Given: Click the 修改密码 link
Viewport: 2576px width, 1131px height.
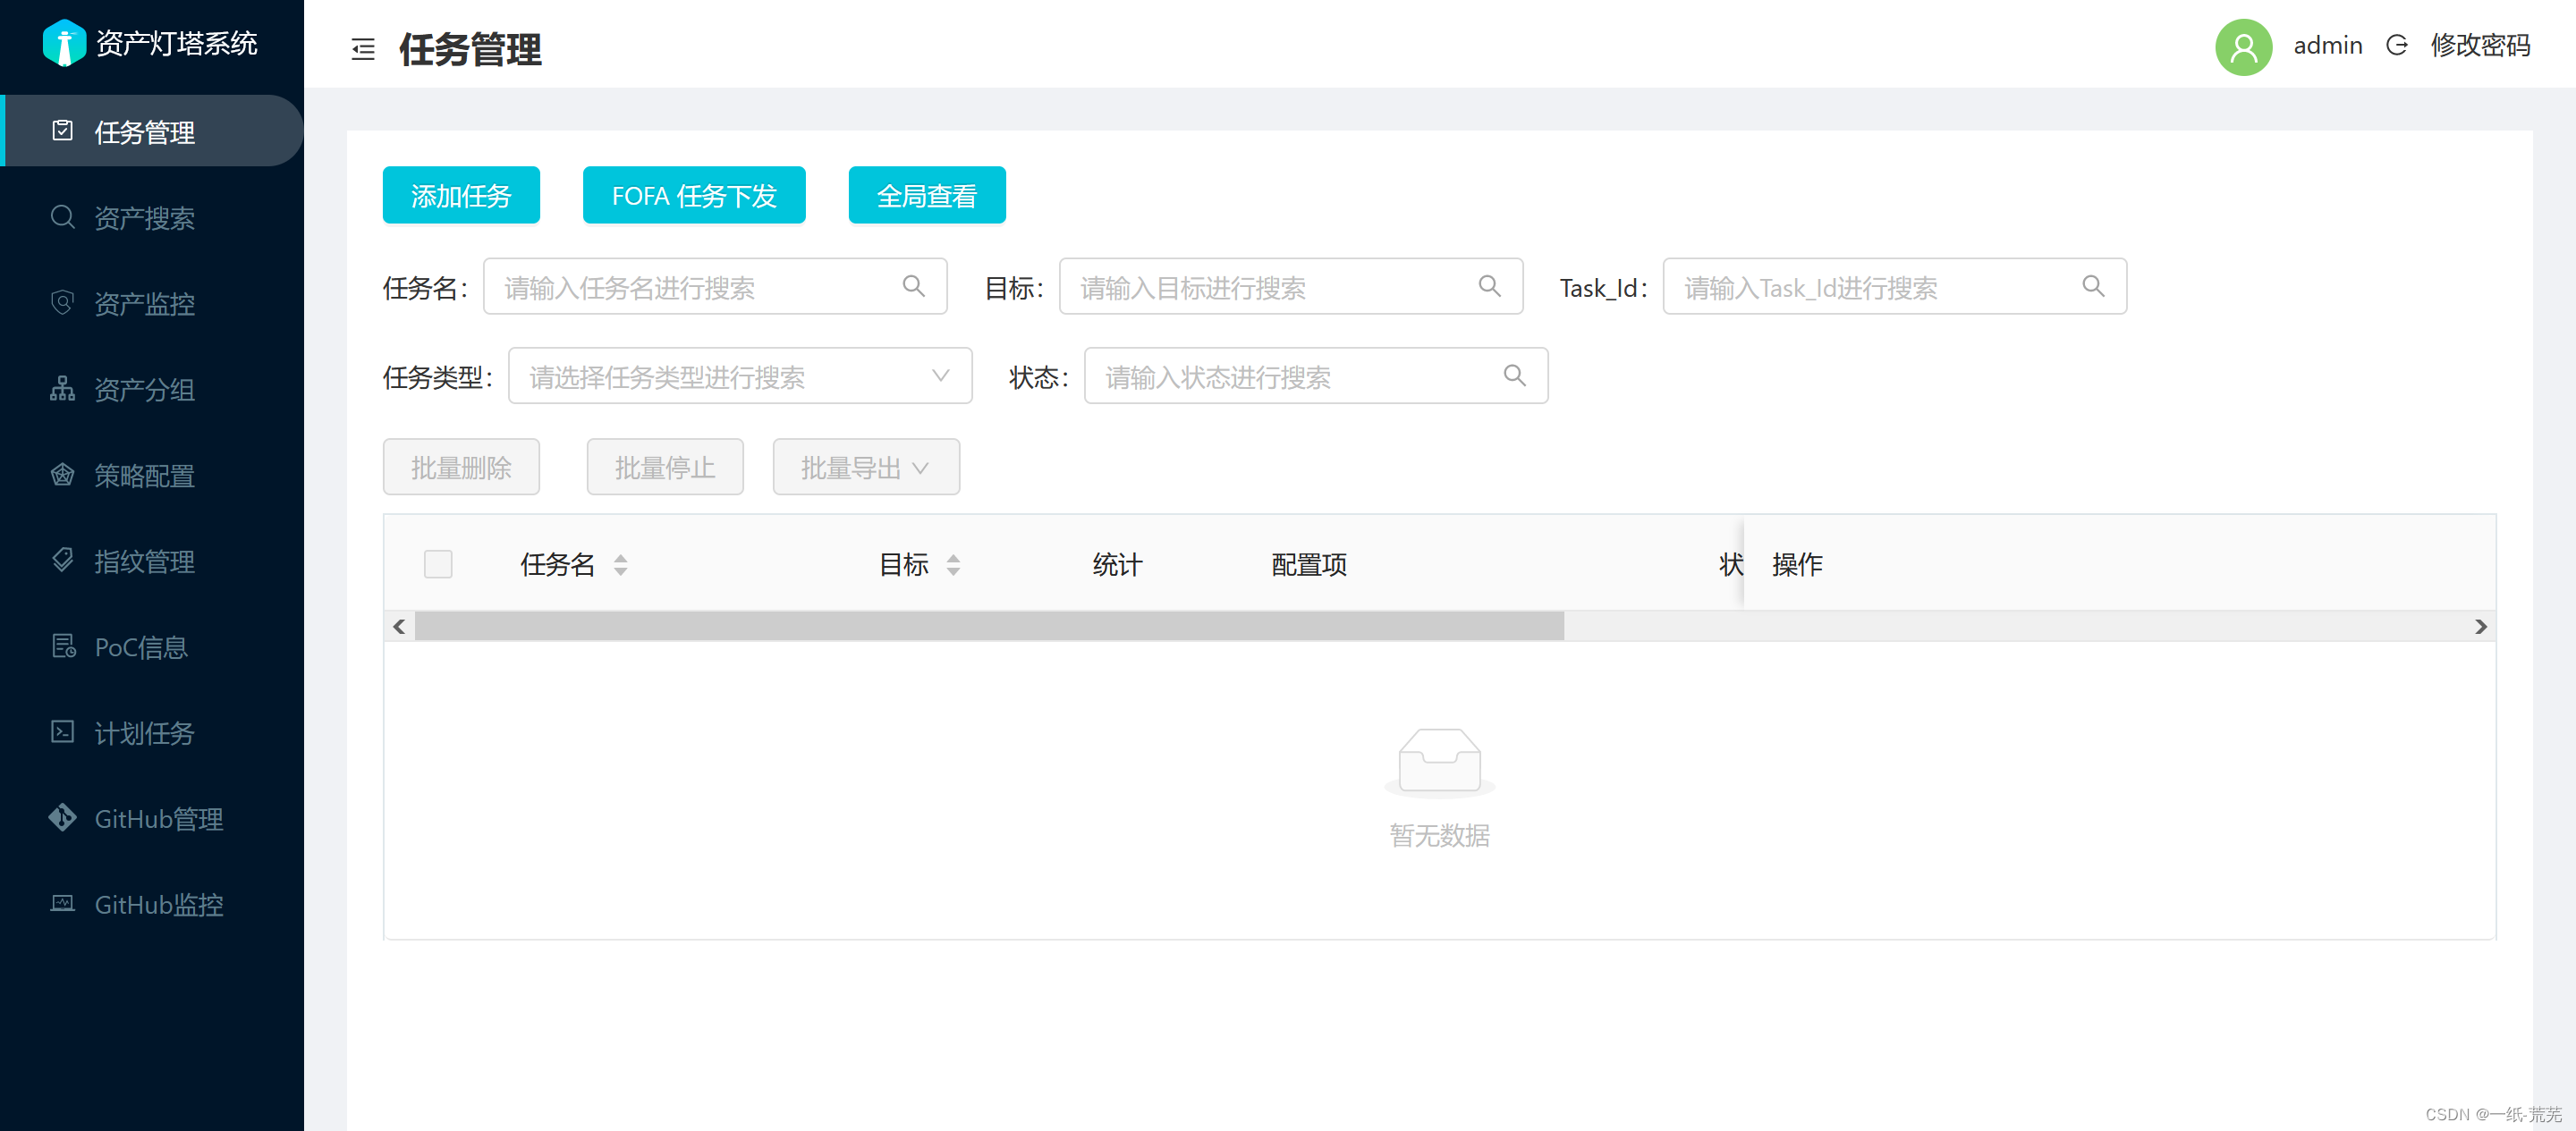Looking at the screenshot, I should [x=2480, y=46].
